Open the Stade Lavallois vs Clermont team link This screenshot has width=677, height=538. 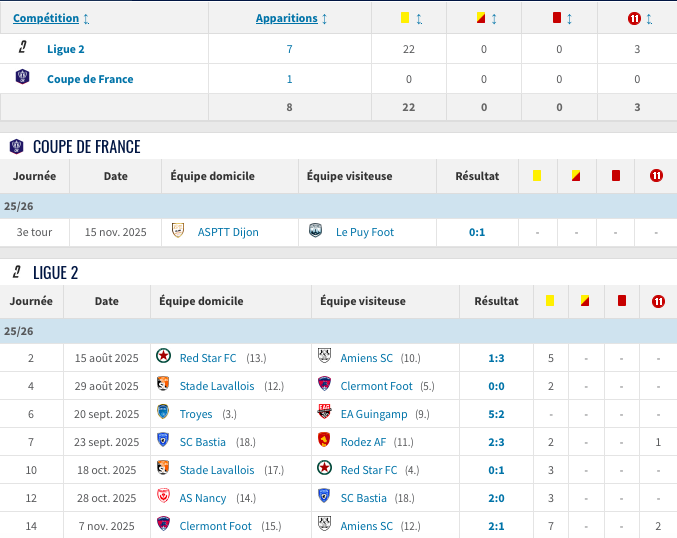coord(217,385)
